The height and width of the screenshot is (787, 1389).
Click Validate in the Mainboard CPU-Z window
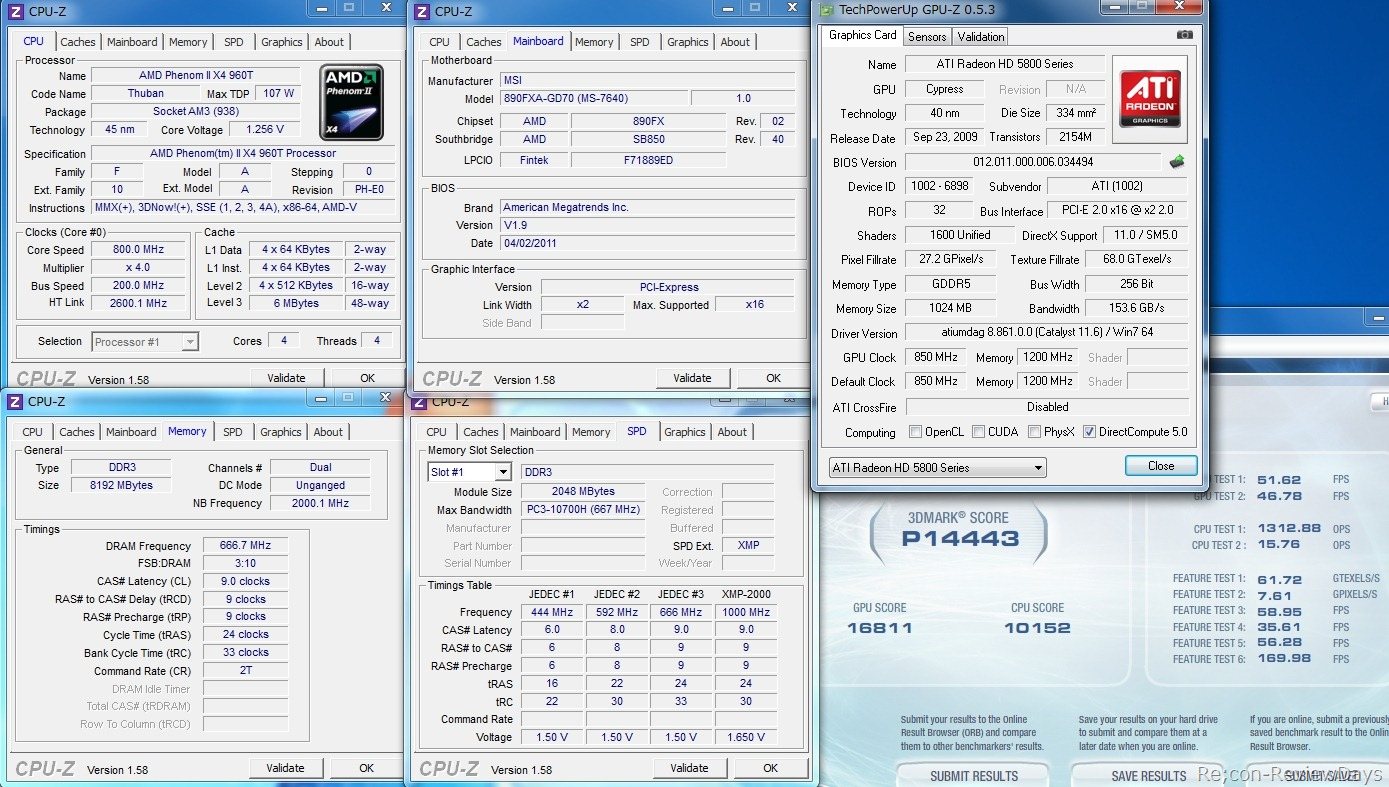pos(692,378)
